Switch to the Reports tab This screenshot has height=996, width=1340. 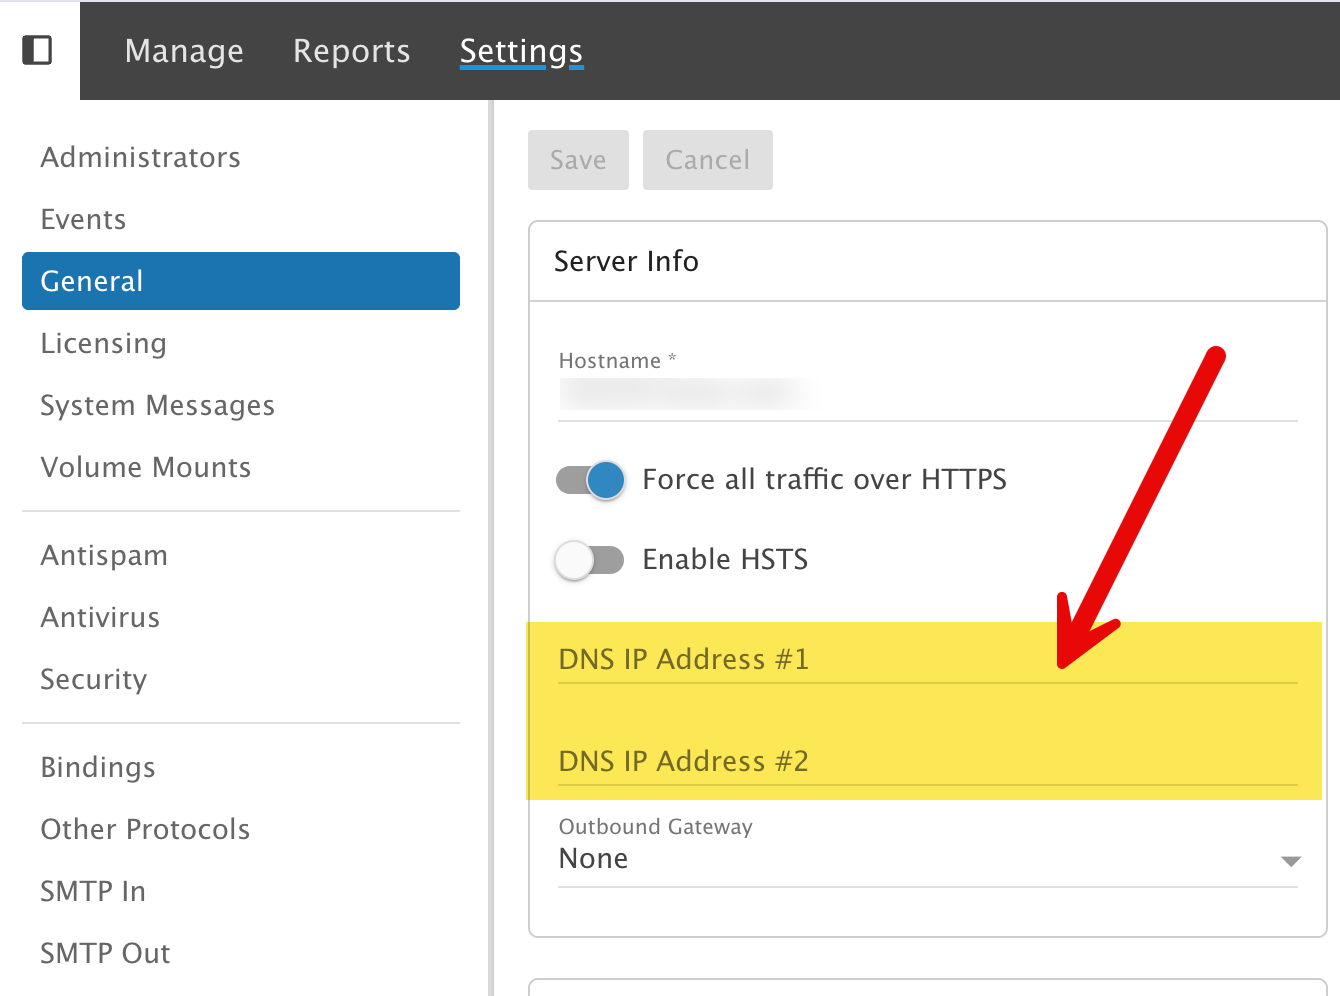(352, 51)
